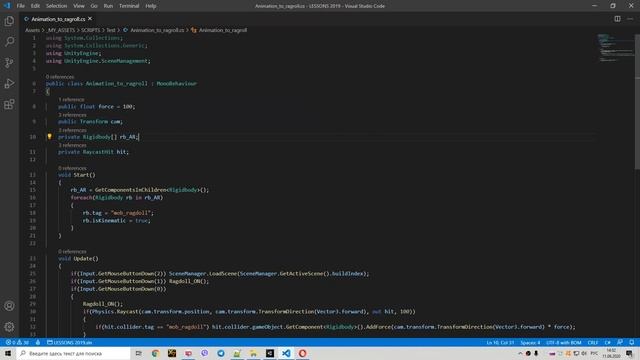640x360 pixels.
Task: Open the Run and Debug view
Action: [9, 83]
